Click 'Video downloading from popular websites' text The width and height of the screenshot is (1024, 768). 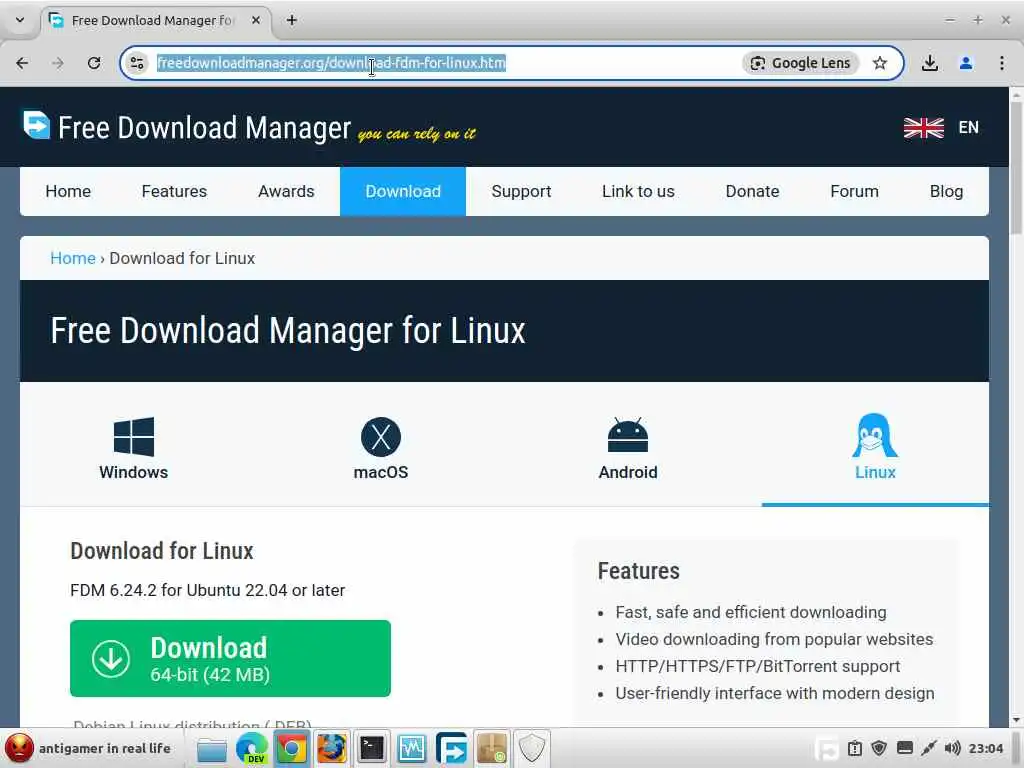(774, 639)
